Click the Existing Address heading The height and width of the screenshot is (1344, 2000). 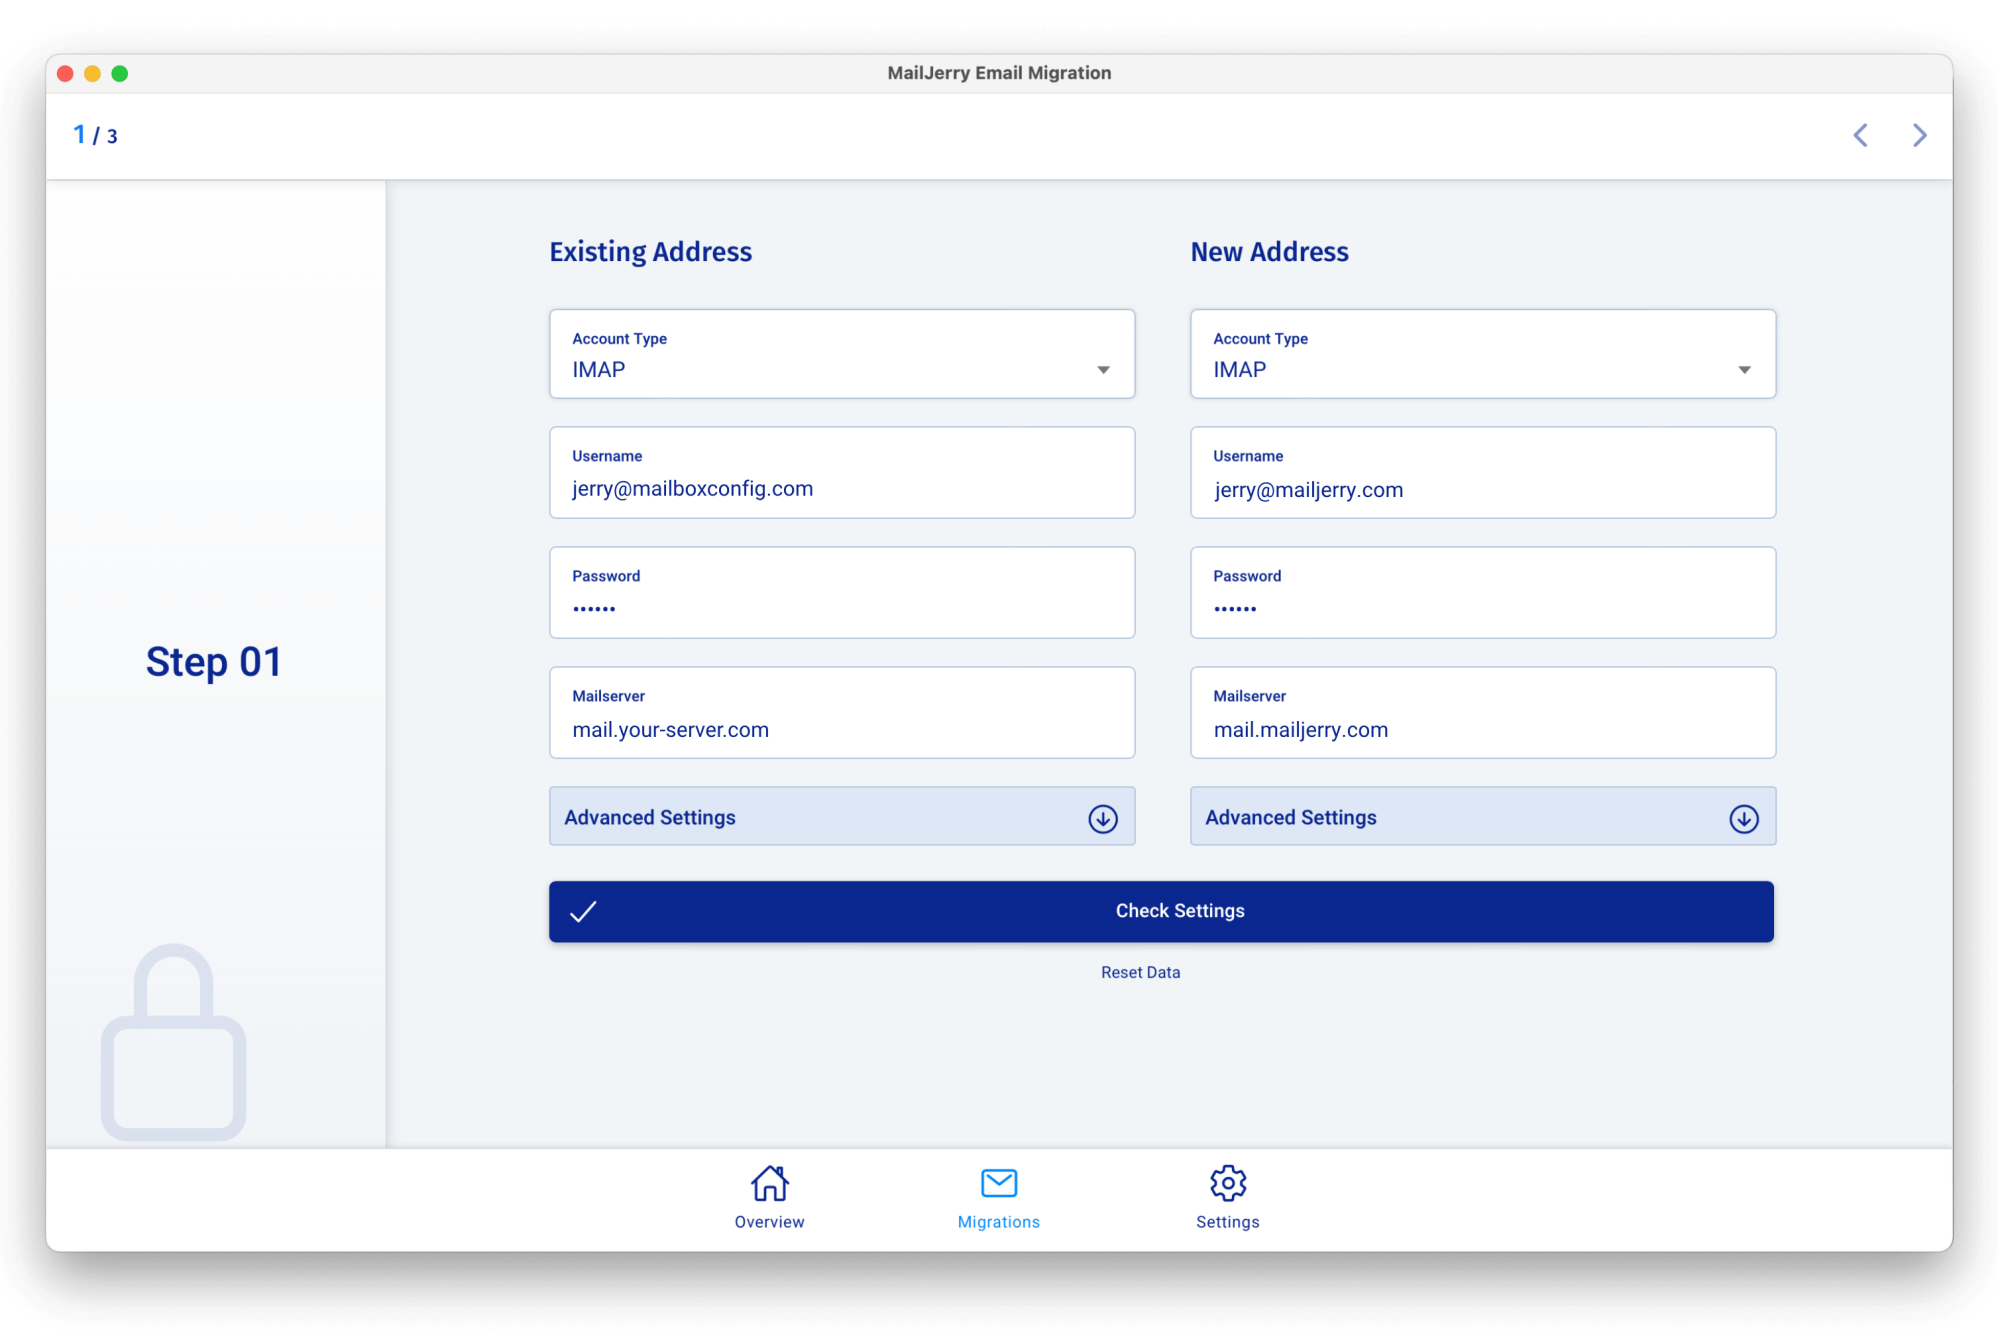(650, 252)
